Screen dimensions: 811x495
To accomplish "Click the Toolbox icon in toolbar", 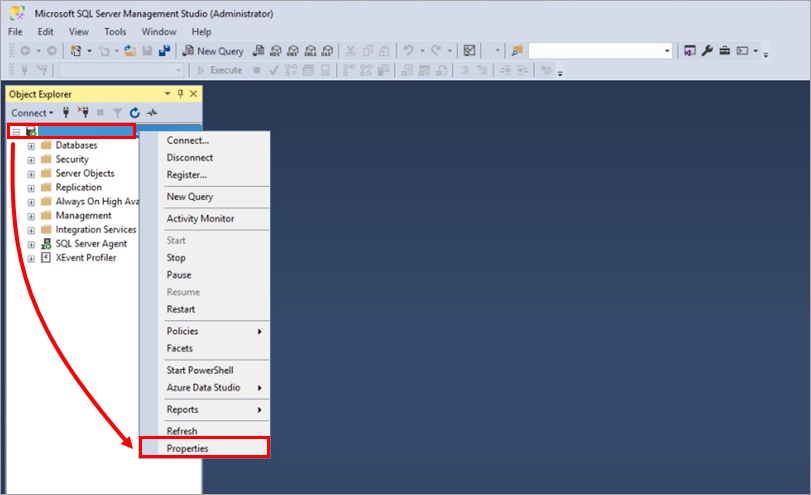I will [725, 51].
